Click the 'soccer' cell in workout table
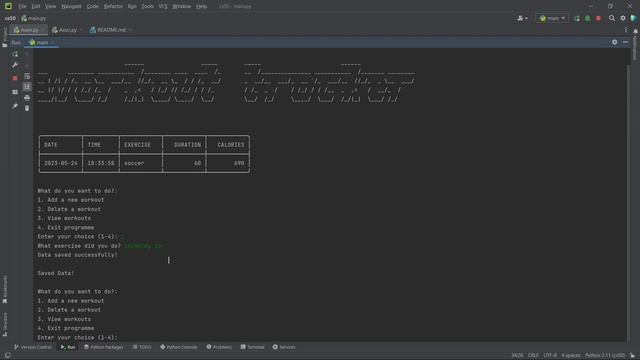 134,163
